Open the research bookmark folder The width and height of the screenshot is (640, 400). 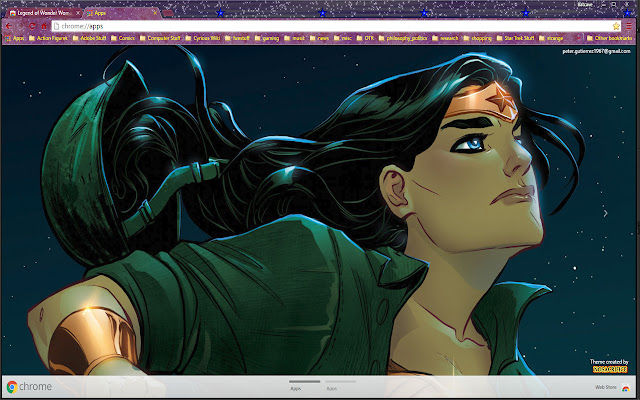445,38
